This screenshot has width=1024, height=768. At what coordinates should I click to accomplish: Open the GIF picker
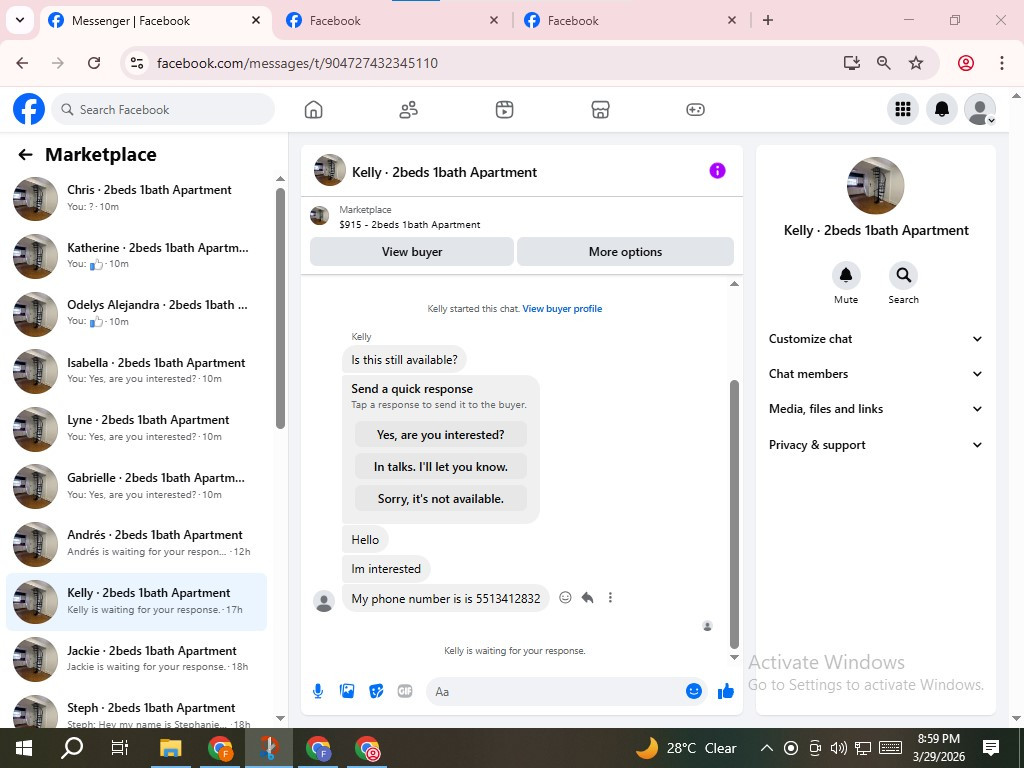click(405, 691)
